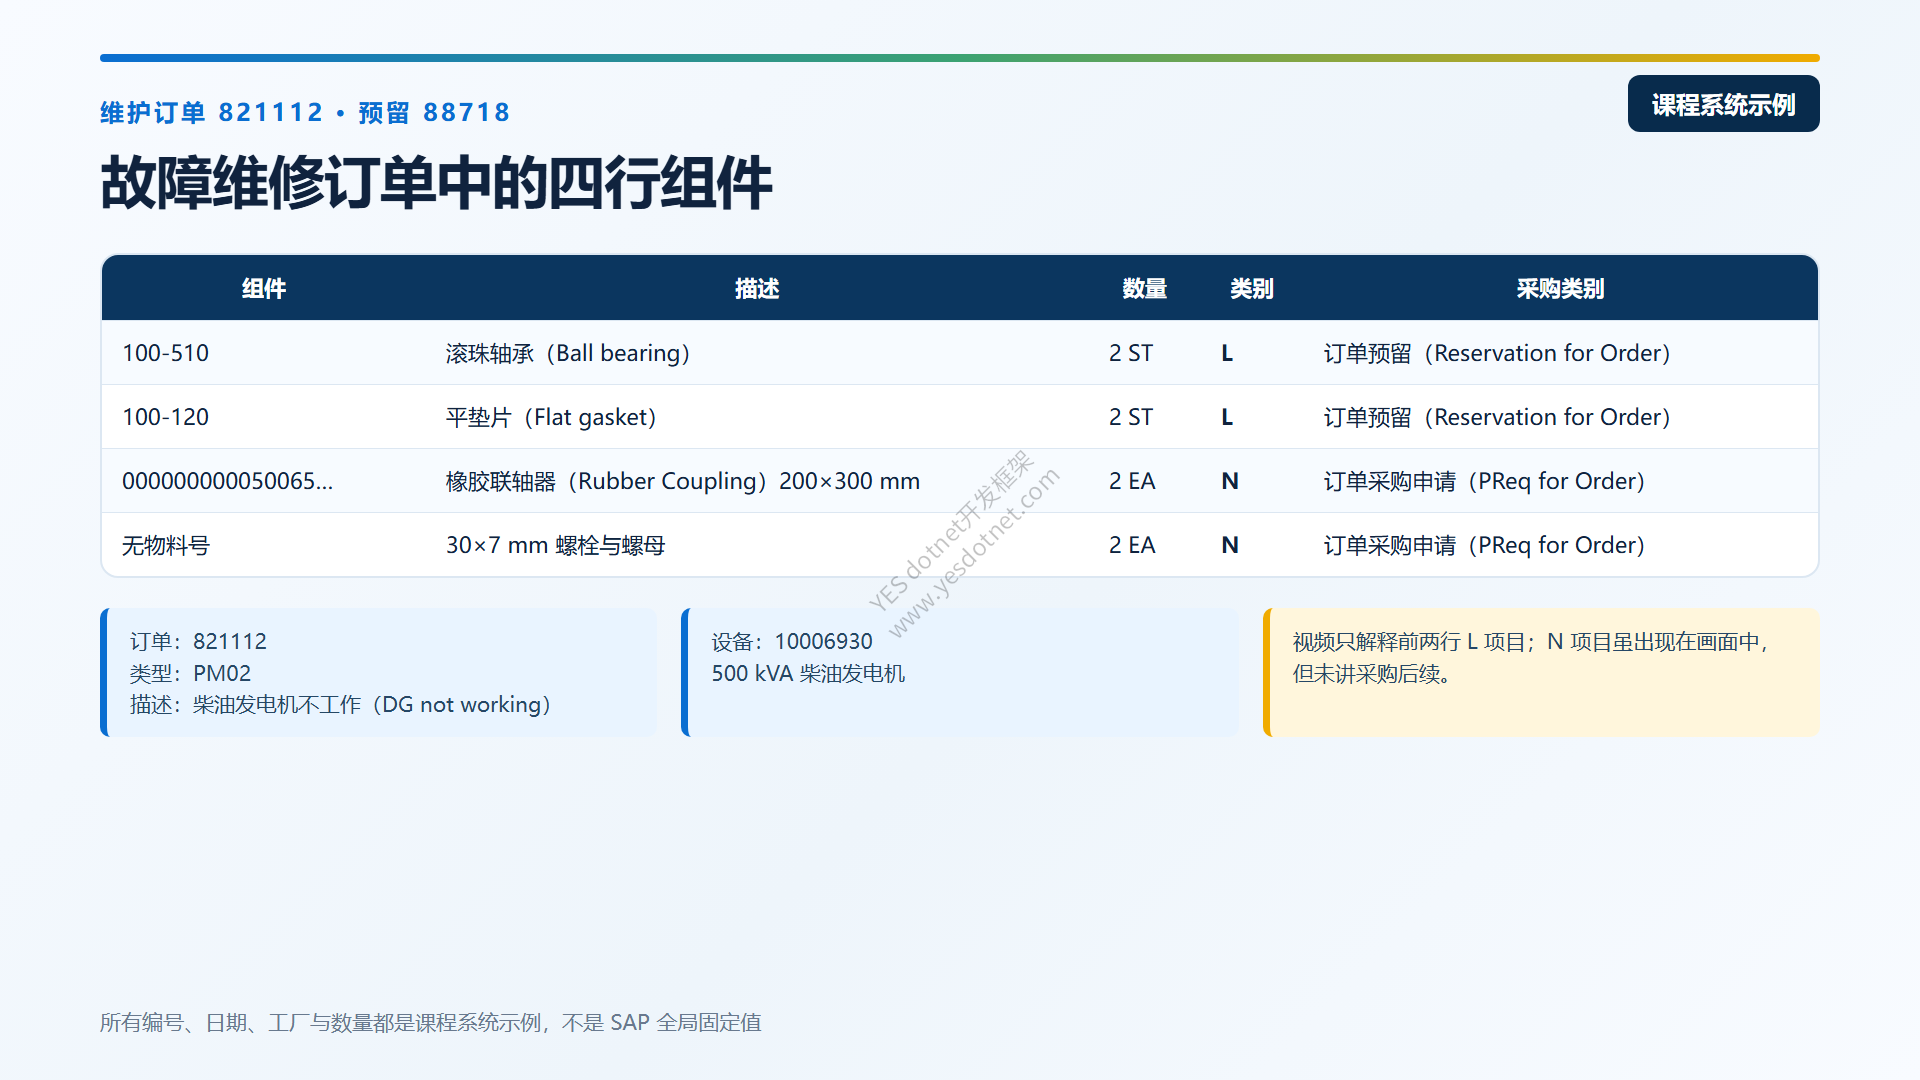The height and width of the screenshot is (1080, 1920).
Task: Select component cell 100-510
Action: (166, 353)
